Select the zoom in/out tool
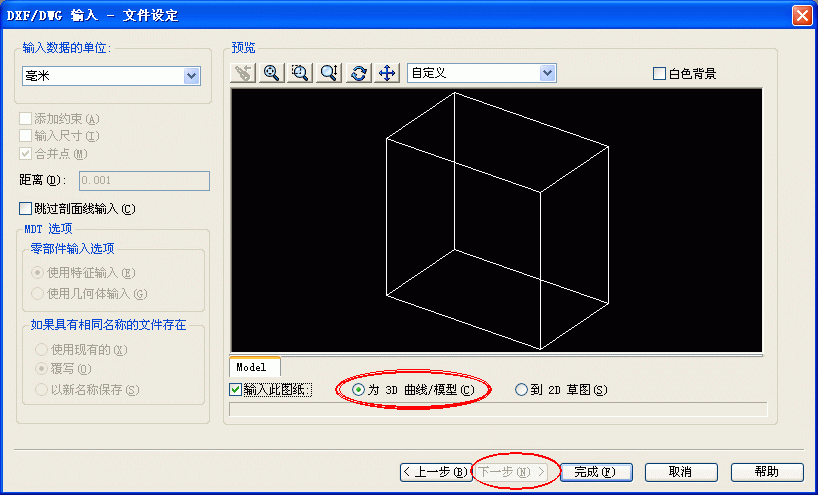 pyautogui.click(x=329, y=73)
